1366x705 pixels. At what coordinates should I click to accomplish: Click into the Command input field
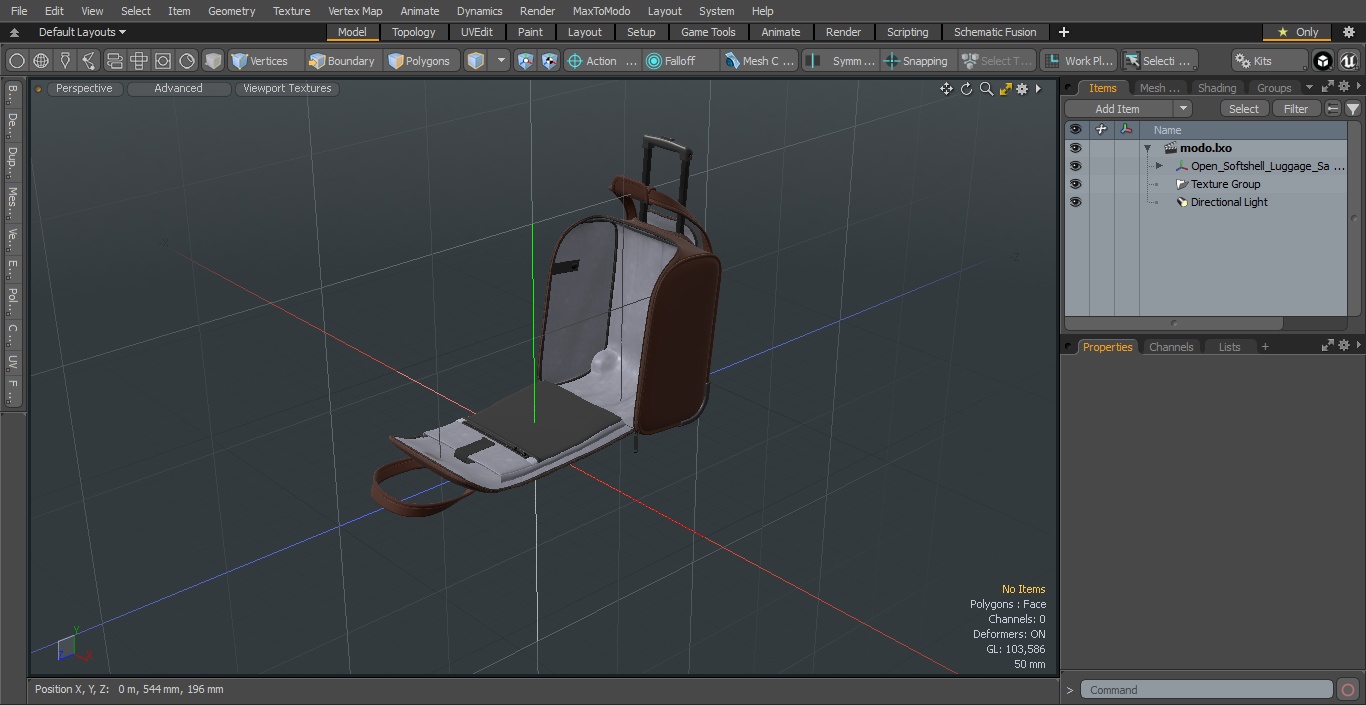[1207, 690]
